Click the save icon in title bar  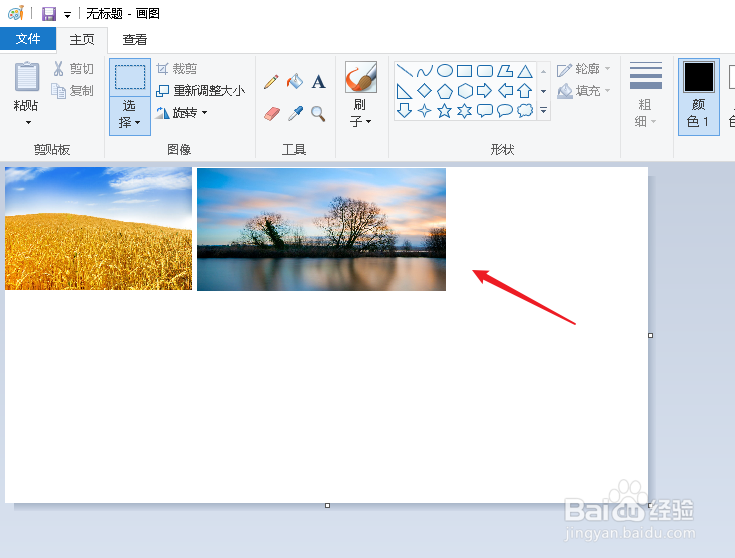tap(49, 14)
